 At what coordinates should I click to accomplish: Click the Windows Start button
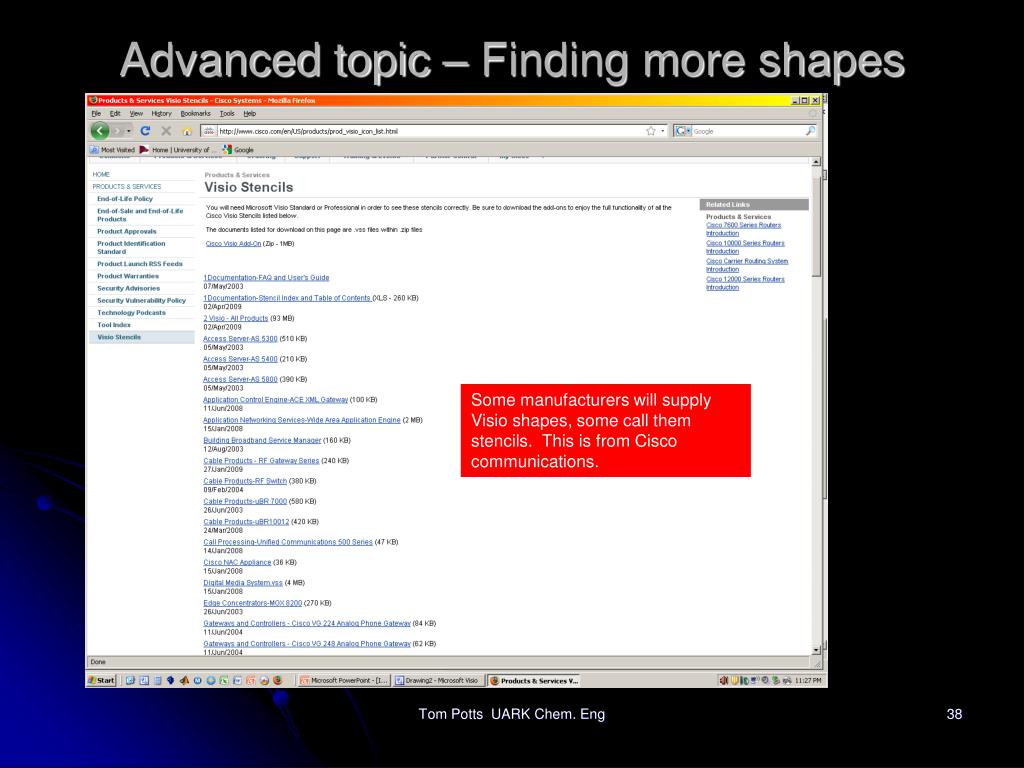click(102, 680)
